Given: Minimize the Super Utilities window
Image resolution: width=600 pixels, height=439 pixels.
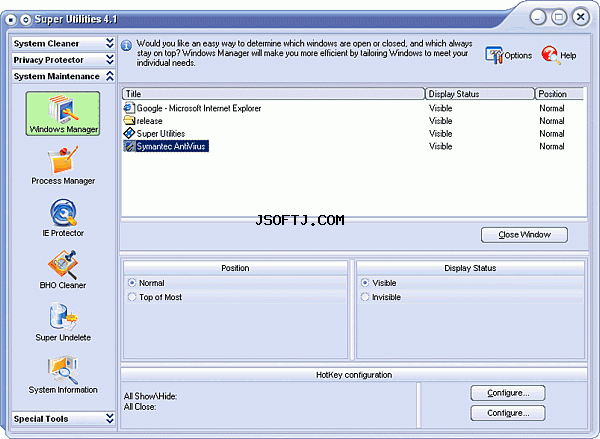Looking at the screenshot, I should tap(538, 17).
